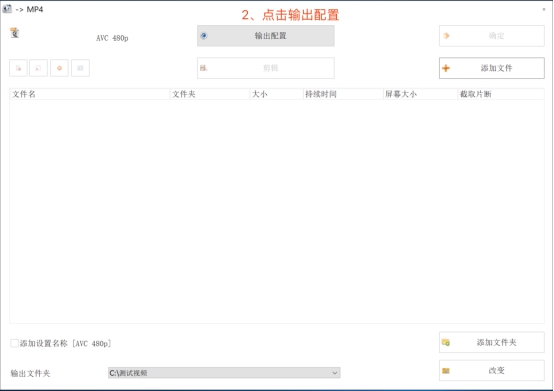Click the 改变 change folder button
The image size is (554, 391).
pyautogui.click(x=491, y=371)
